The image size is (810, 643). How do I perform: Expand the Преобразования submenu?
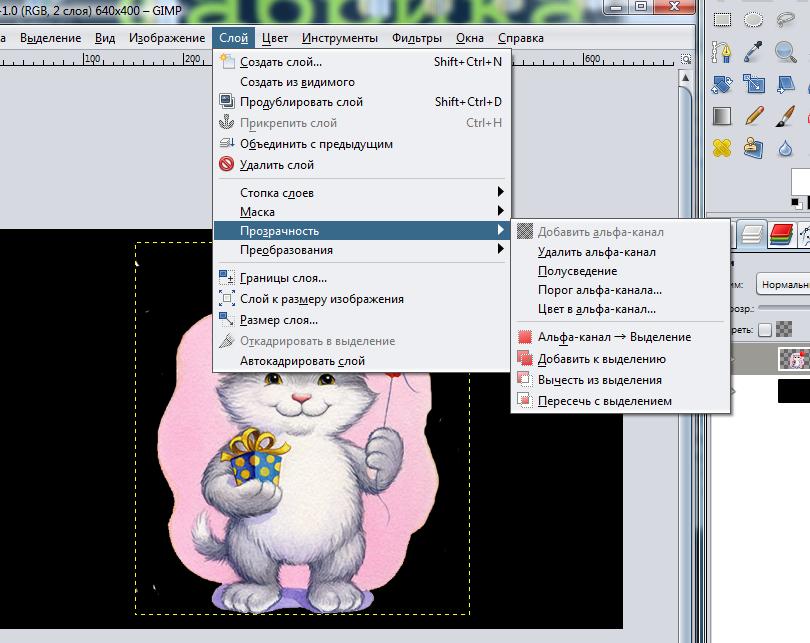pyautogui.click(x=362, y=250)
